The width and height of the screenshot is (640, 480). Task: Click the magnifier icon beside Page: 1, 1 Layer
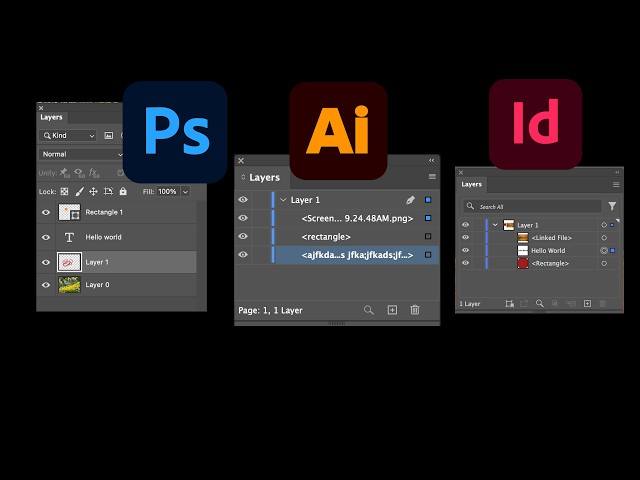369,310
